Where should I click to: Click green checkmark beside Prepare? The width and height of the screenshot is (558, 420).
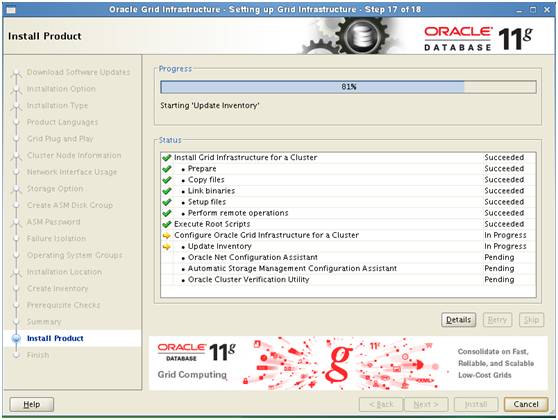[167, 169]
